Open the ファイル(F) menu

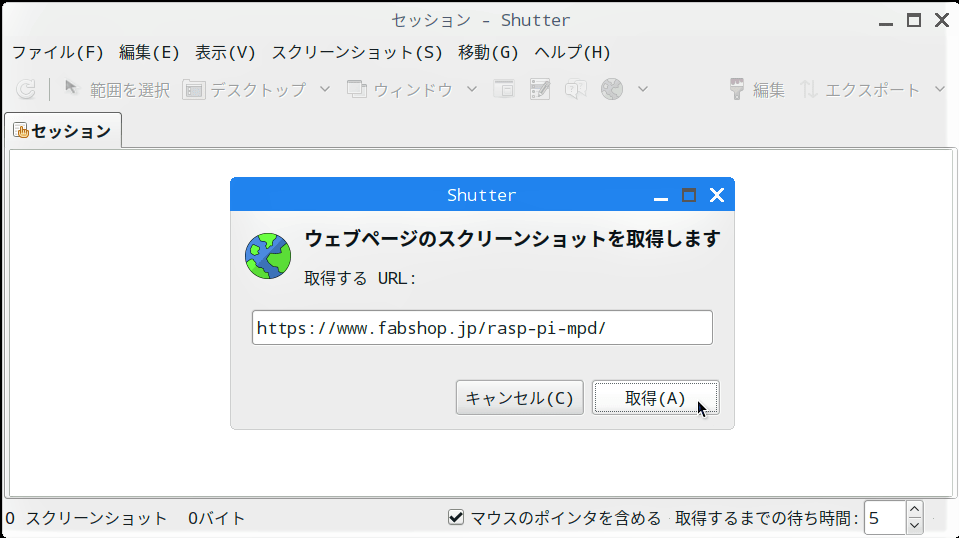point(58,53)
